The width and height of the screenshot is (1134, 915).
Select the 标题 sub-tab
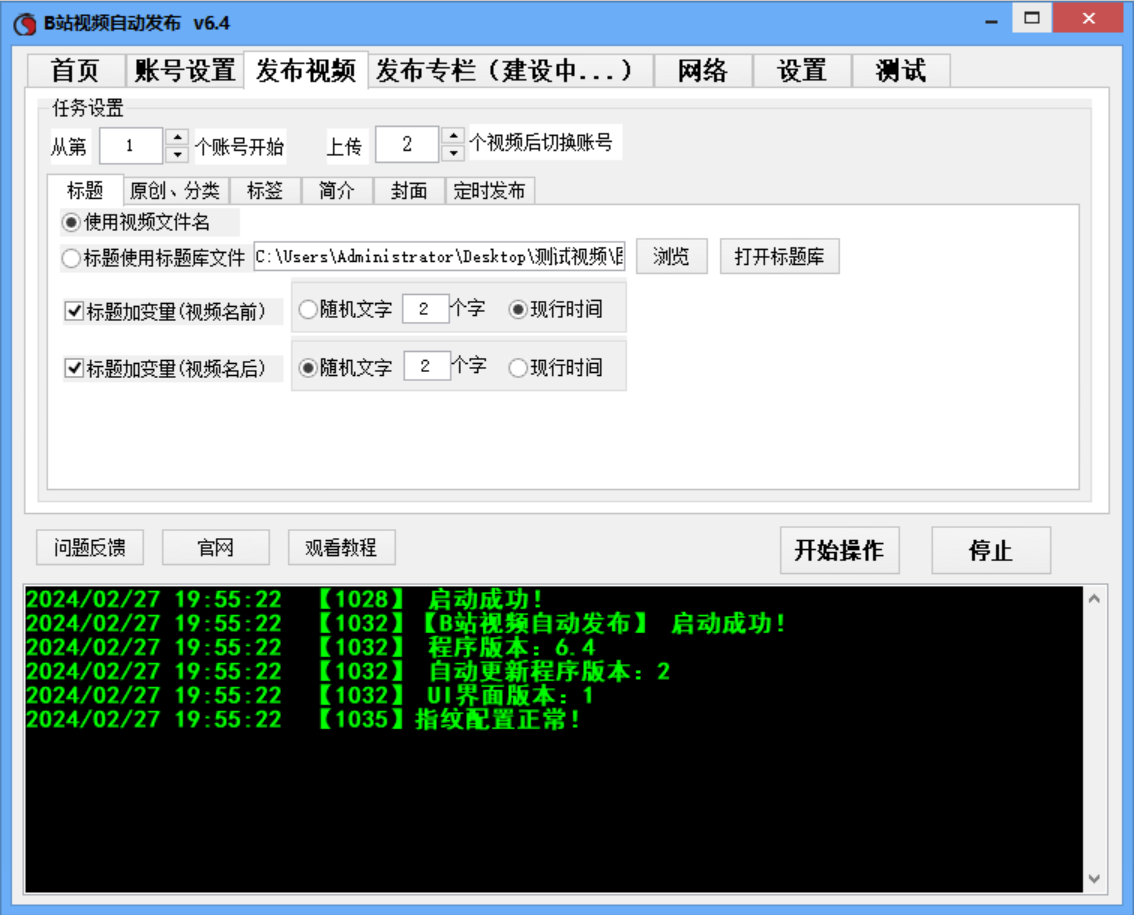(x=85, y=190)
